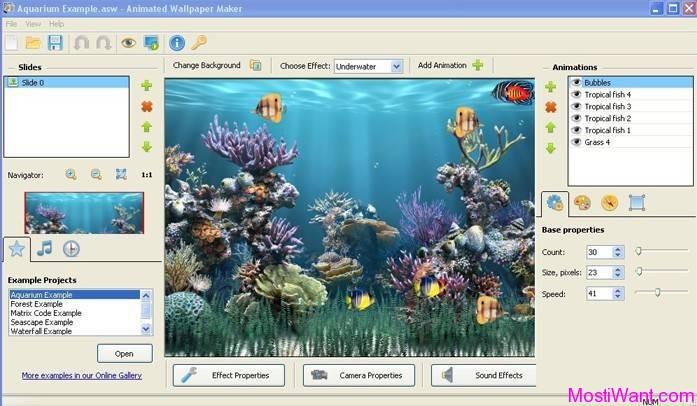Expand the Choose Effect Underwater dropdown
Image resolution: width=697 pixels, height=406 pixels.
(396, 66)
